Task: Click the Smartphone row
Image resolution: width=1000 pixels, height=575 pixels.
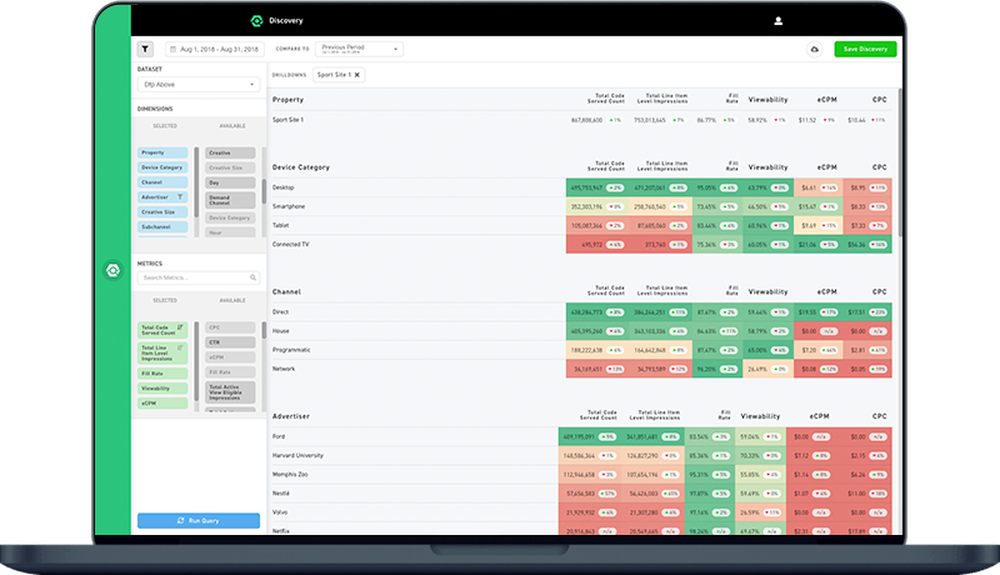Action: pyautogui.click(x=581, y=207)
